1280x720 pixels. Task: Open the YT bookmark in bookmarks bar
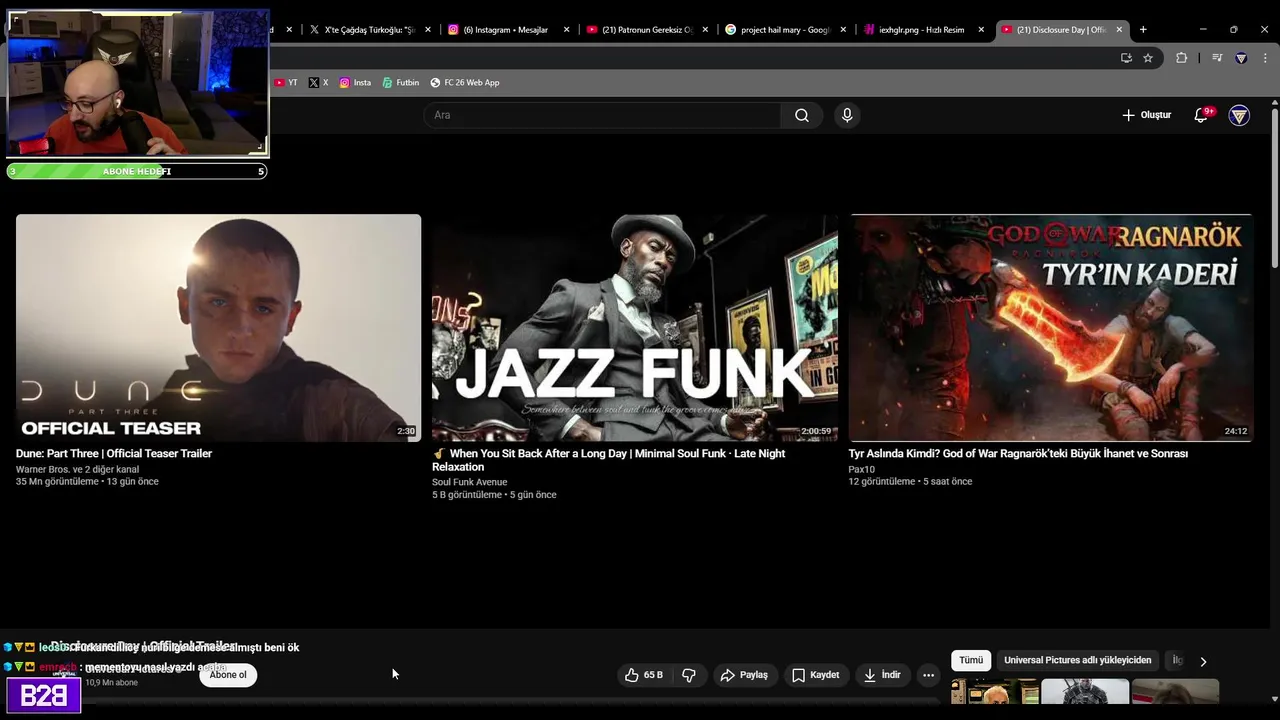coord(286,83)
